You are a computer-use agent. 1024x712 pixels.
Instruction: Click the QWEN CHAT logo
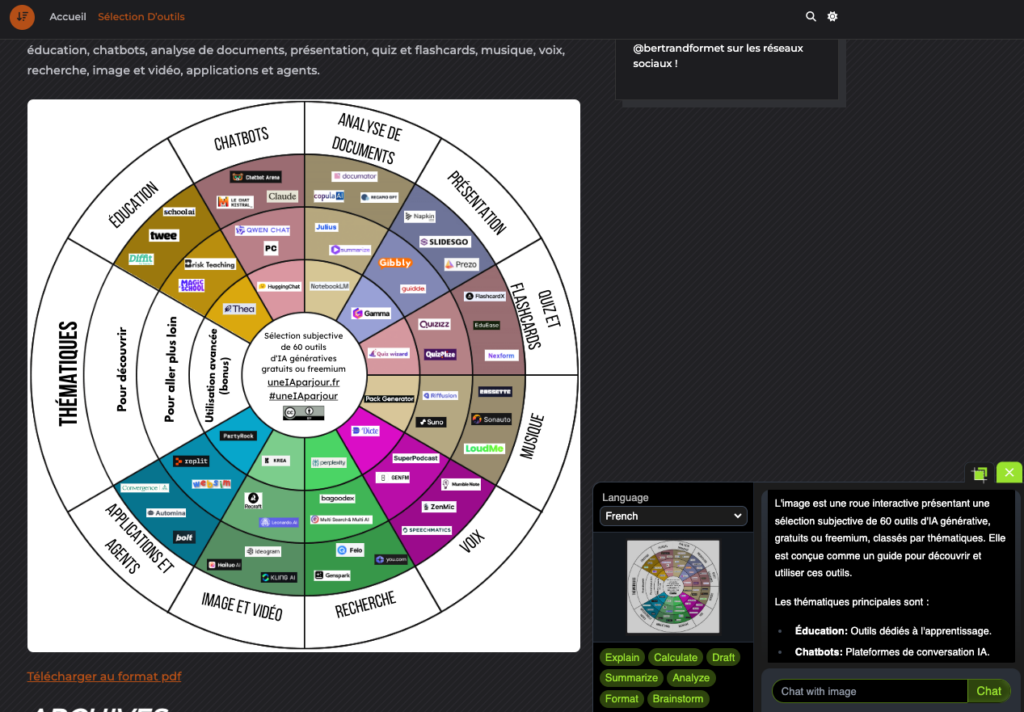coord(263,230)
